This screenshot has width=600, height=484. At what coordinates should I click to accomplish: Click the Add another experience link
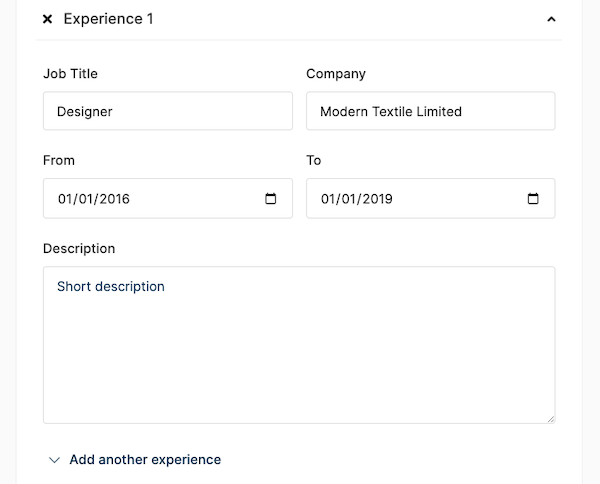coord(145,460)
